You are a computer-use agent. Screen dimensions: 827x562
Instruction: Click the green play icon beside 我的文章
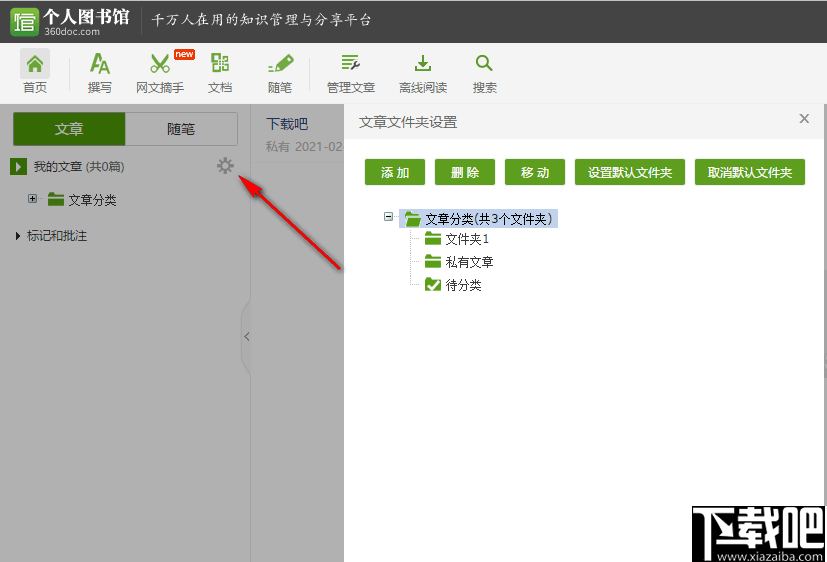coord(18,167)
